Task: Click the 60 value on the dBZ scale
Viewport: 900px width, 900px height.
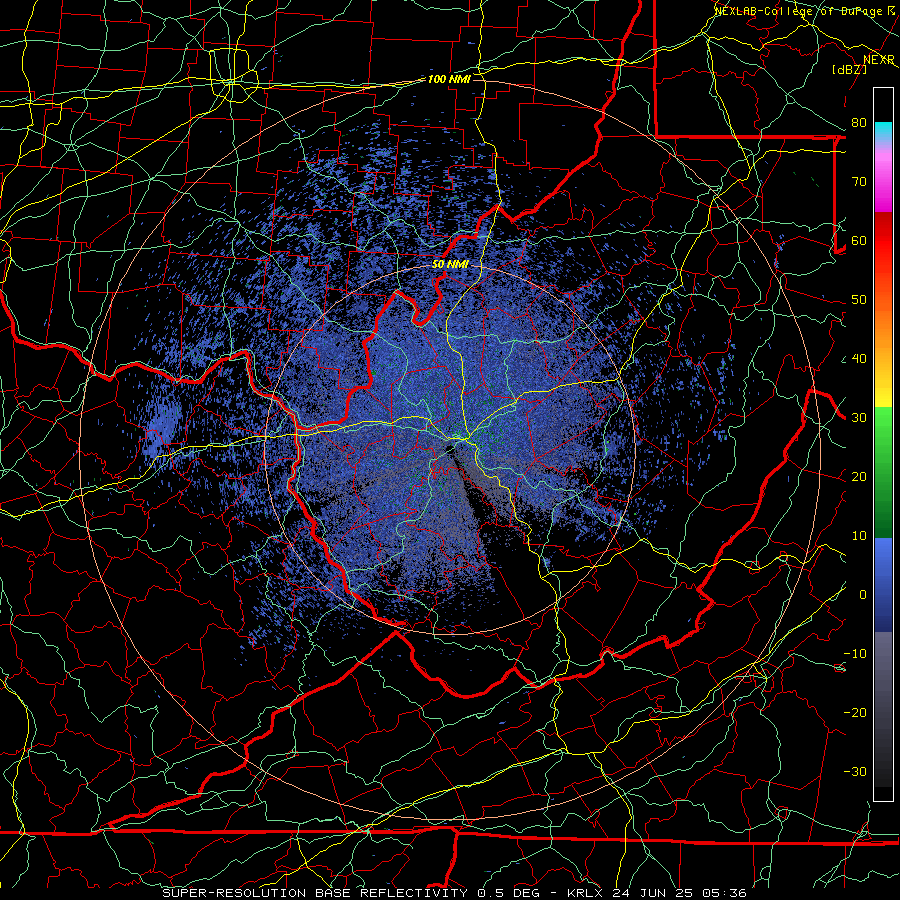Action: click(x=859, y=241)
